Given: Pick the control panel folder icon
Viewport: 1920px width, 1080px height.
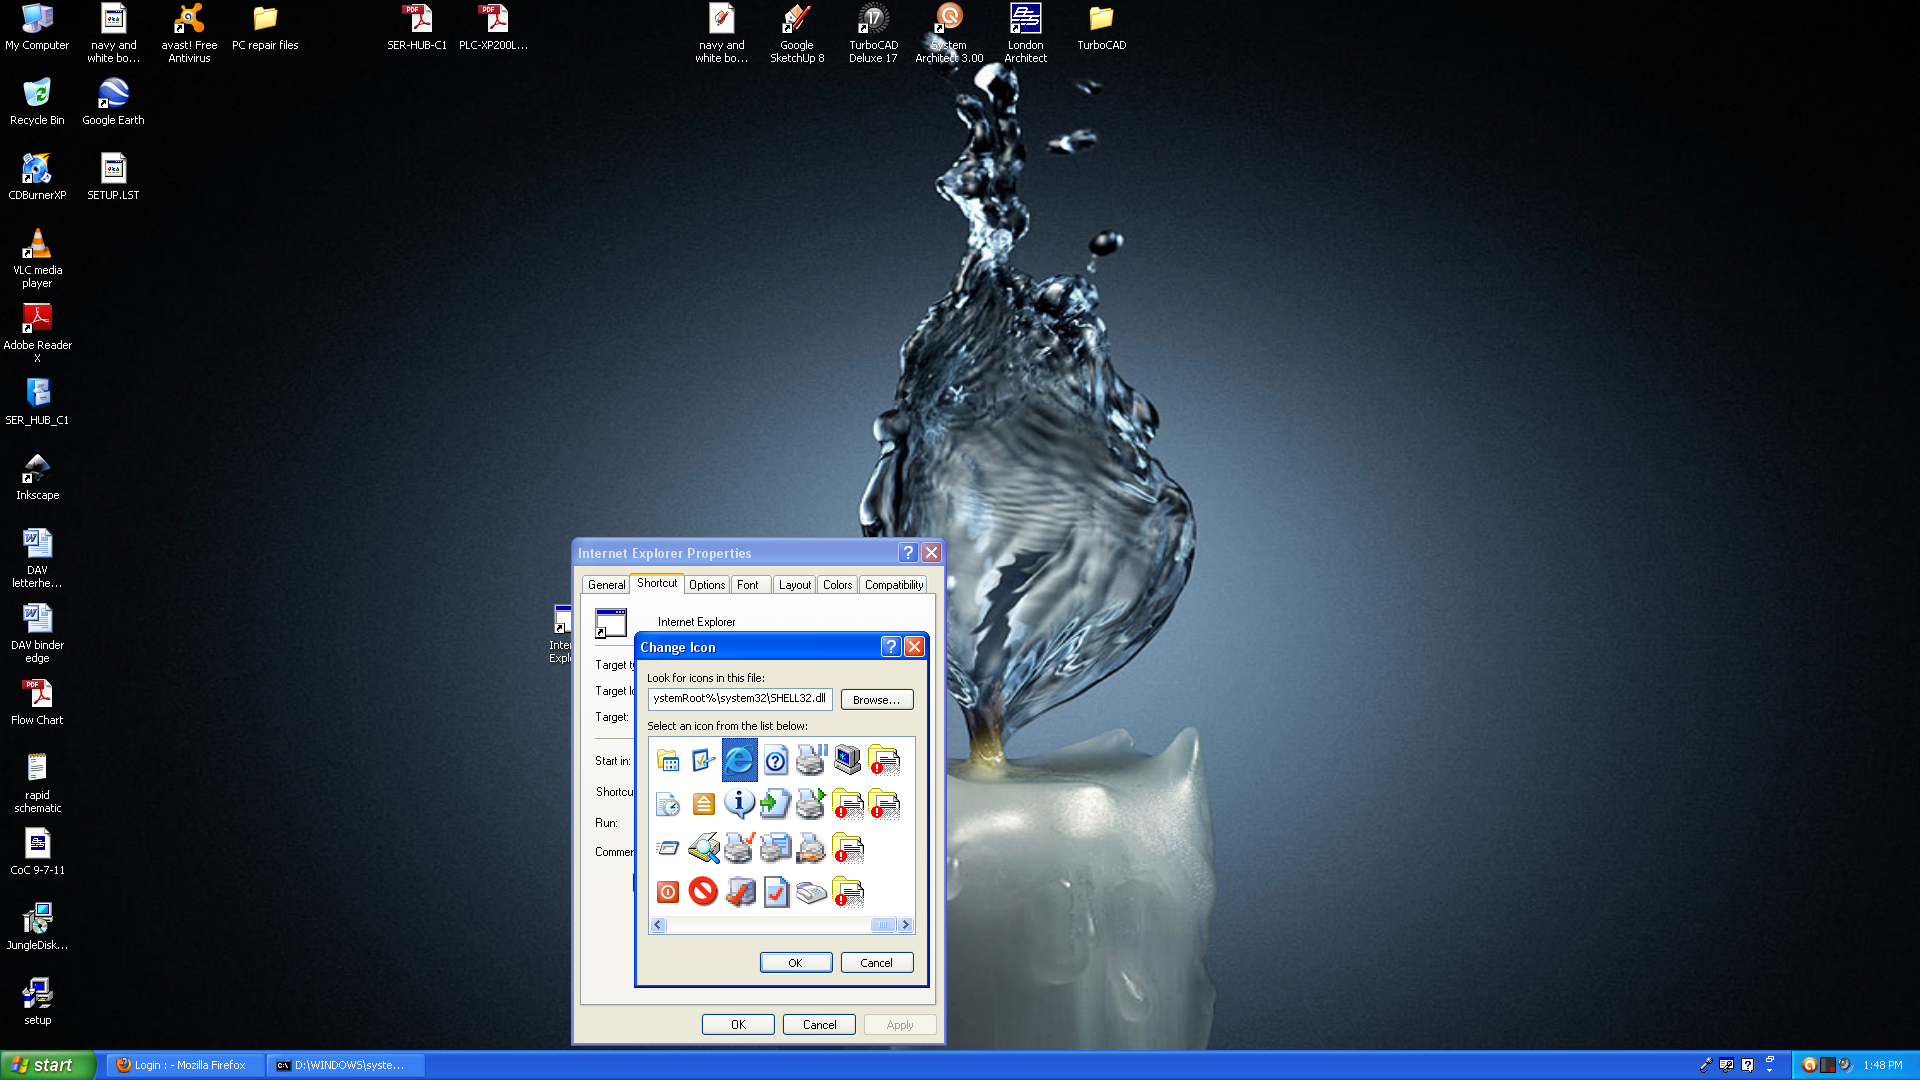Looking at the screenshot, I should click(x=667, y=761).
